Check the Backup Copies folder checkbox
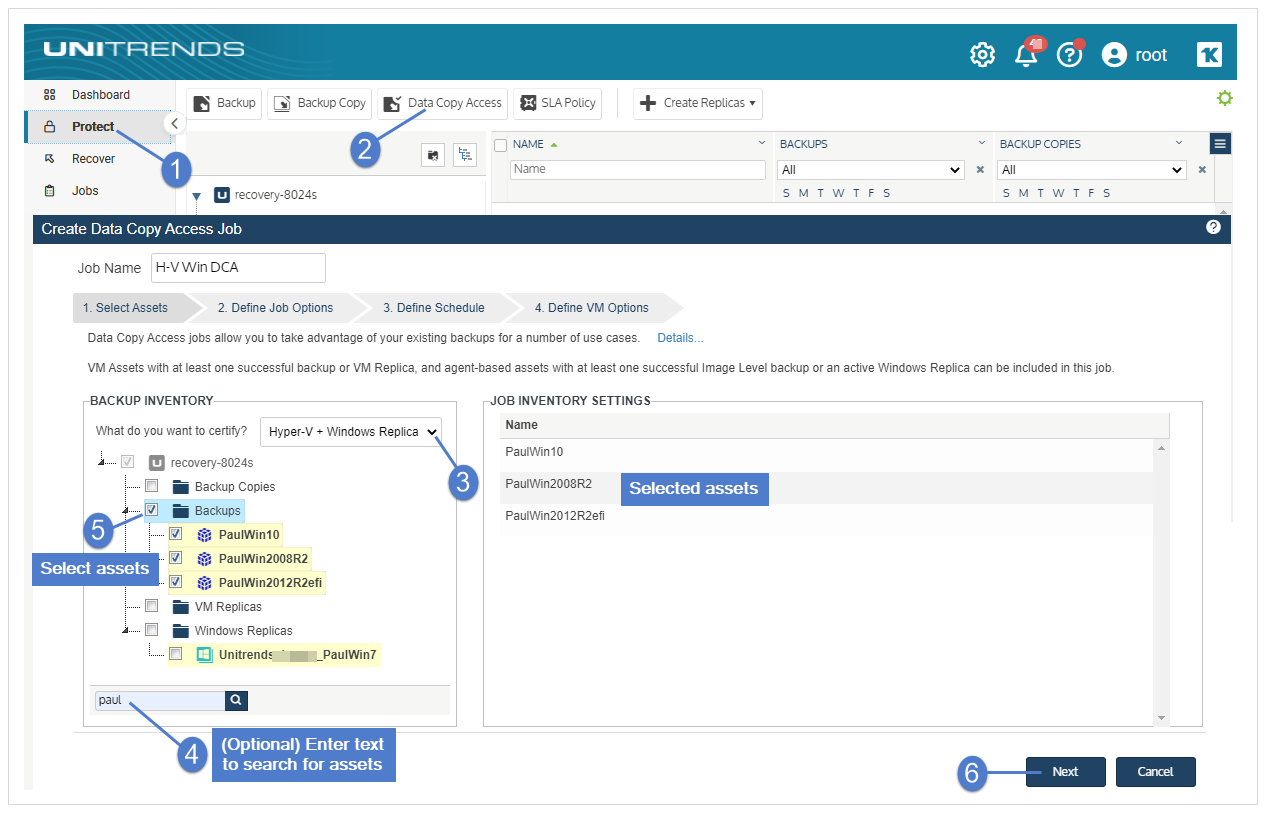The height and width of the screenshot is (824, 1280). [x=151, y=487]
